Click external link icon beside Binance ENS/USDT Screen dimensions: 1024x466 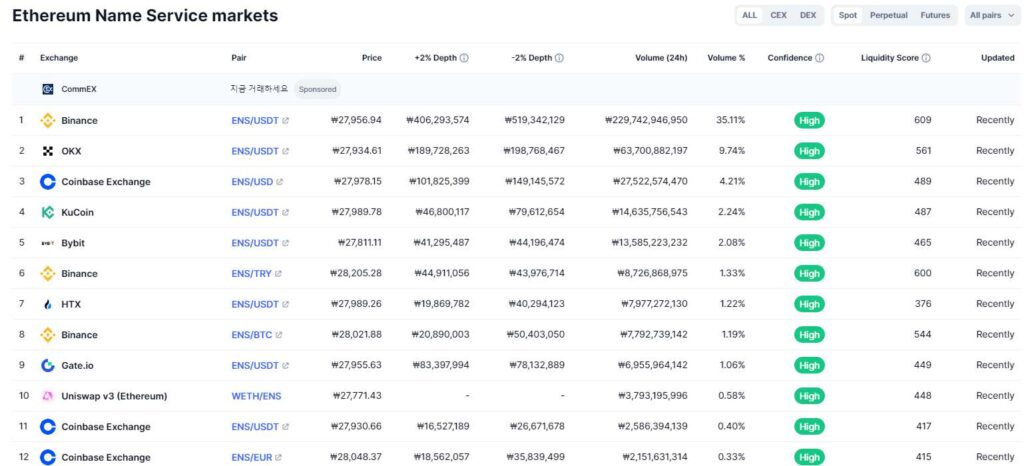pyautogui.click(x=285, y=121)
